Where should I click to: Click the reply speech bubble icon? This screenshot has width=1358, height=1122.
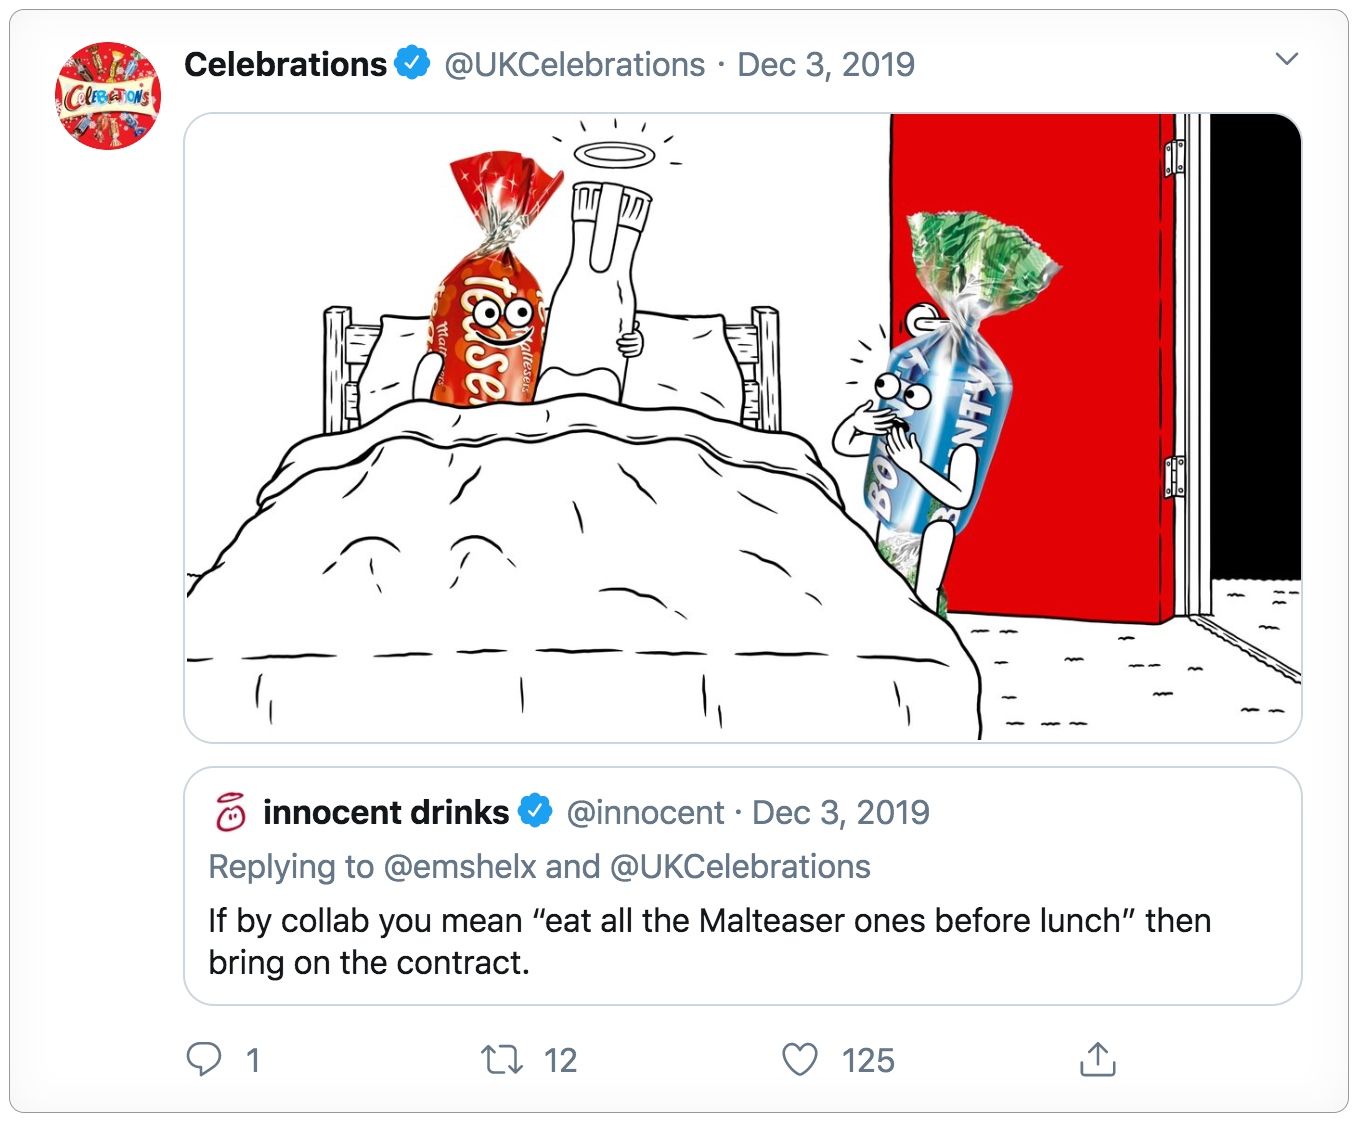pyautogui.click(x=204, y=1059)
